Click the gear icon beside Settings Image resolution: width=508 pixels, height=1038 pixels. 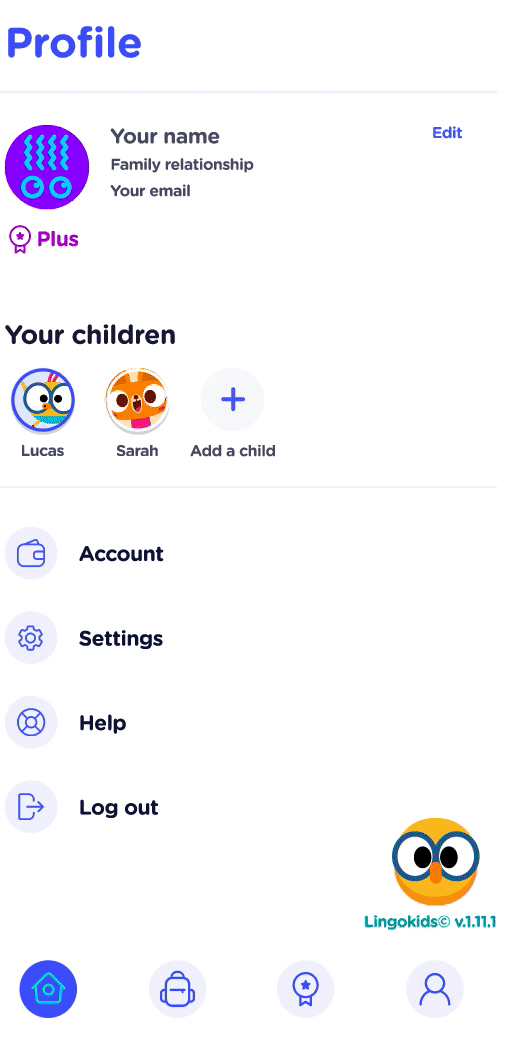(x=31, y=637)
